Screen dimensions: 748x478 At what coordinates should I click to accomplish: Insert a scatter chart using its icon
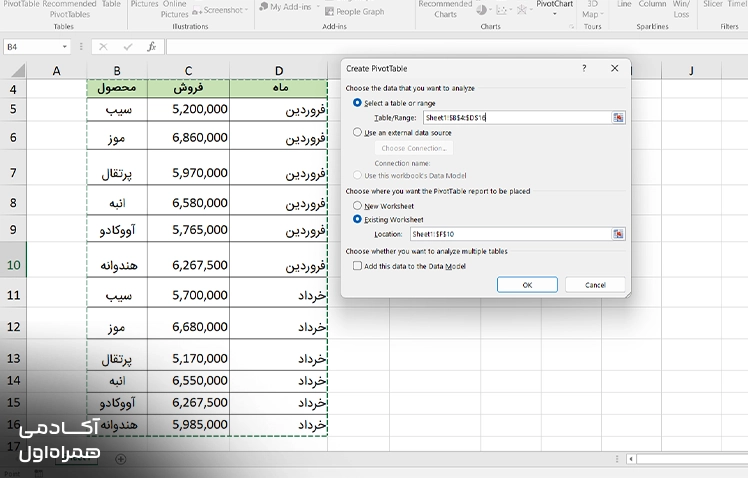tap(501, 10)
